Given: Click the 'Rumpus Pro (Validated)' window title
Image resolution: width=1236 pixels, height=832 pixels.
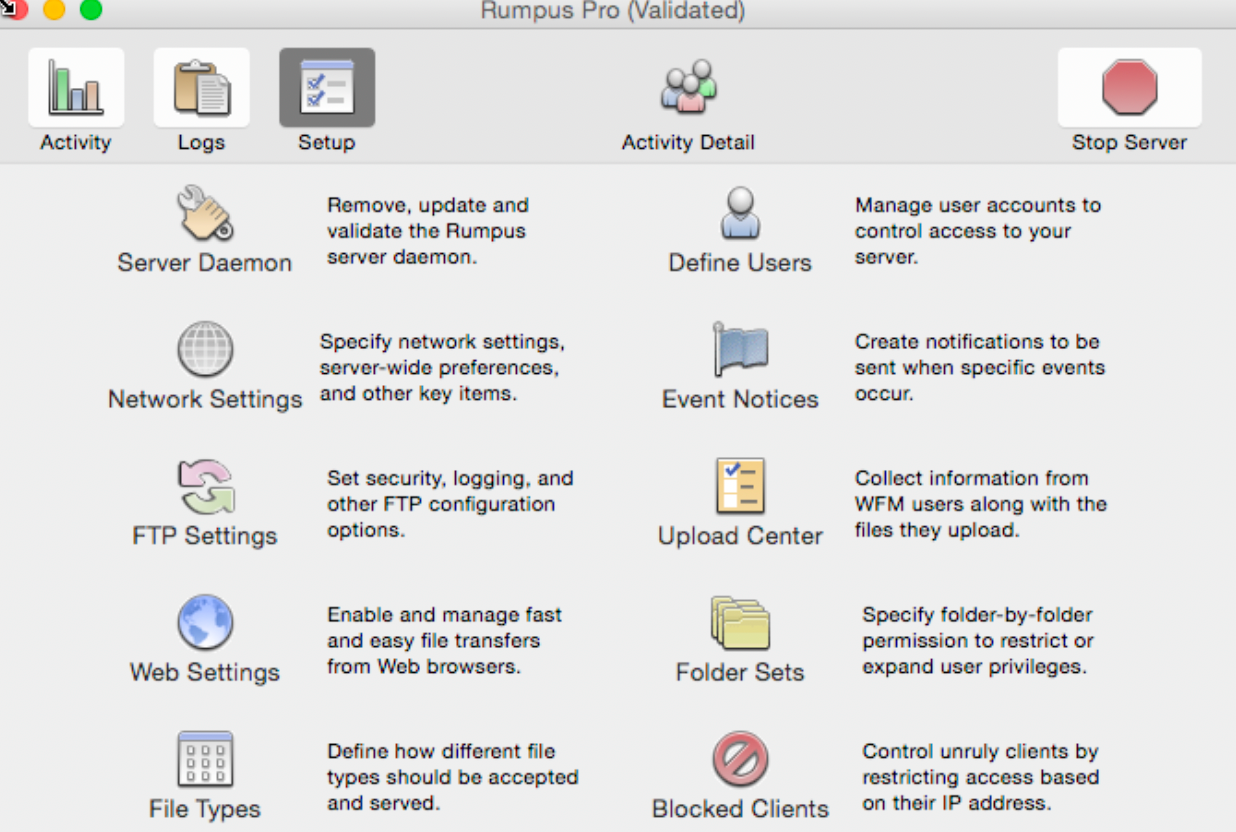Looking at the screenshot, I should [x=612, y=11].
